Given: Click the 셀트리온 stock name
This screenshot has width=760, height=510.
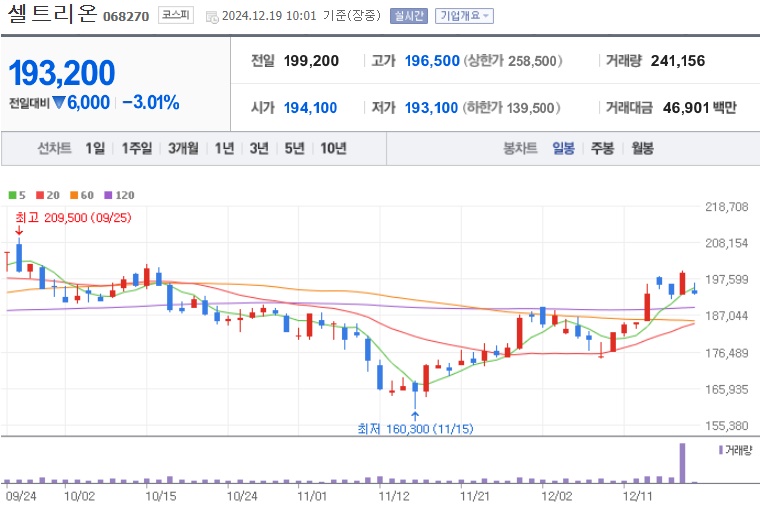Looking at the screenshot, I should pos(52,14).
